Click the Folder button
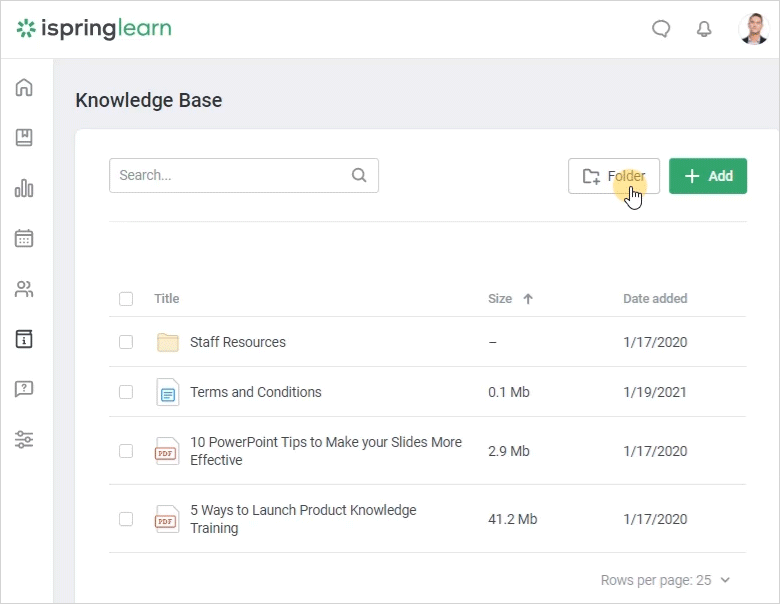Screen dimensions: 780x604 click(613, 176)
